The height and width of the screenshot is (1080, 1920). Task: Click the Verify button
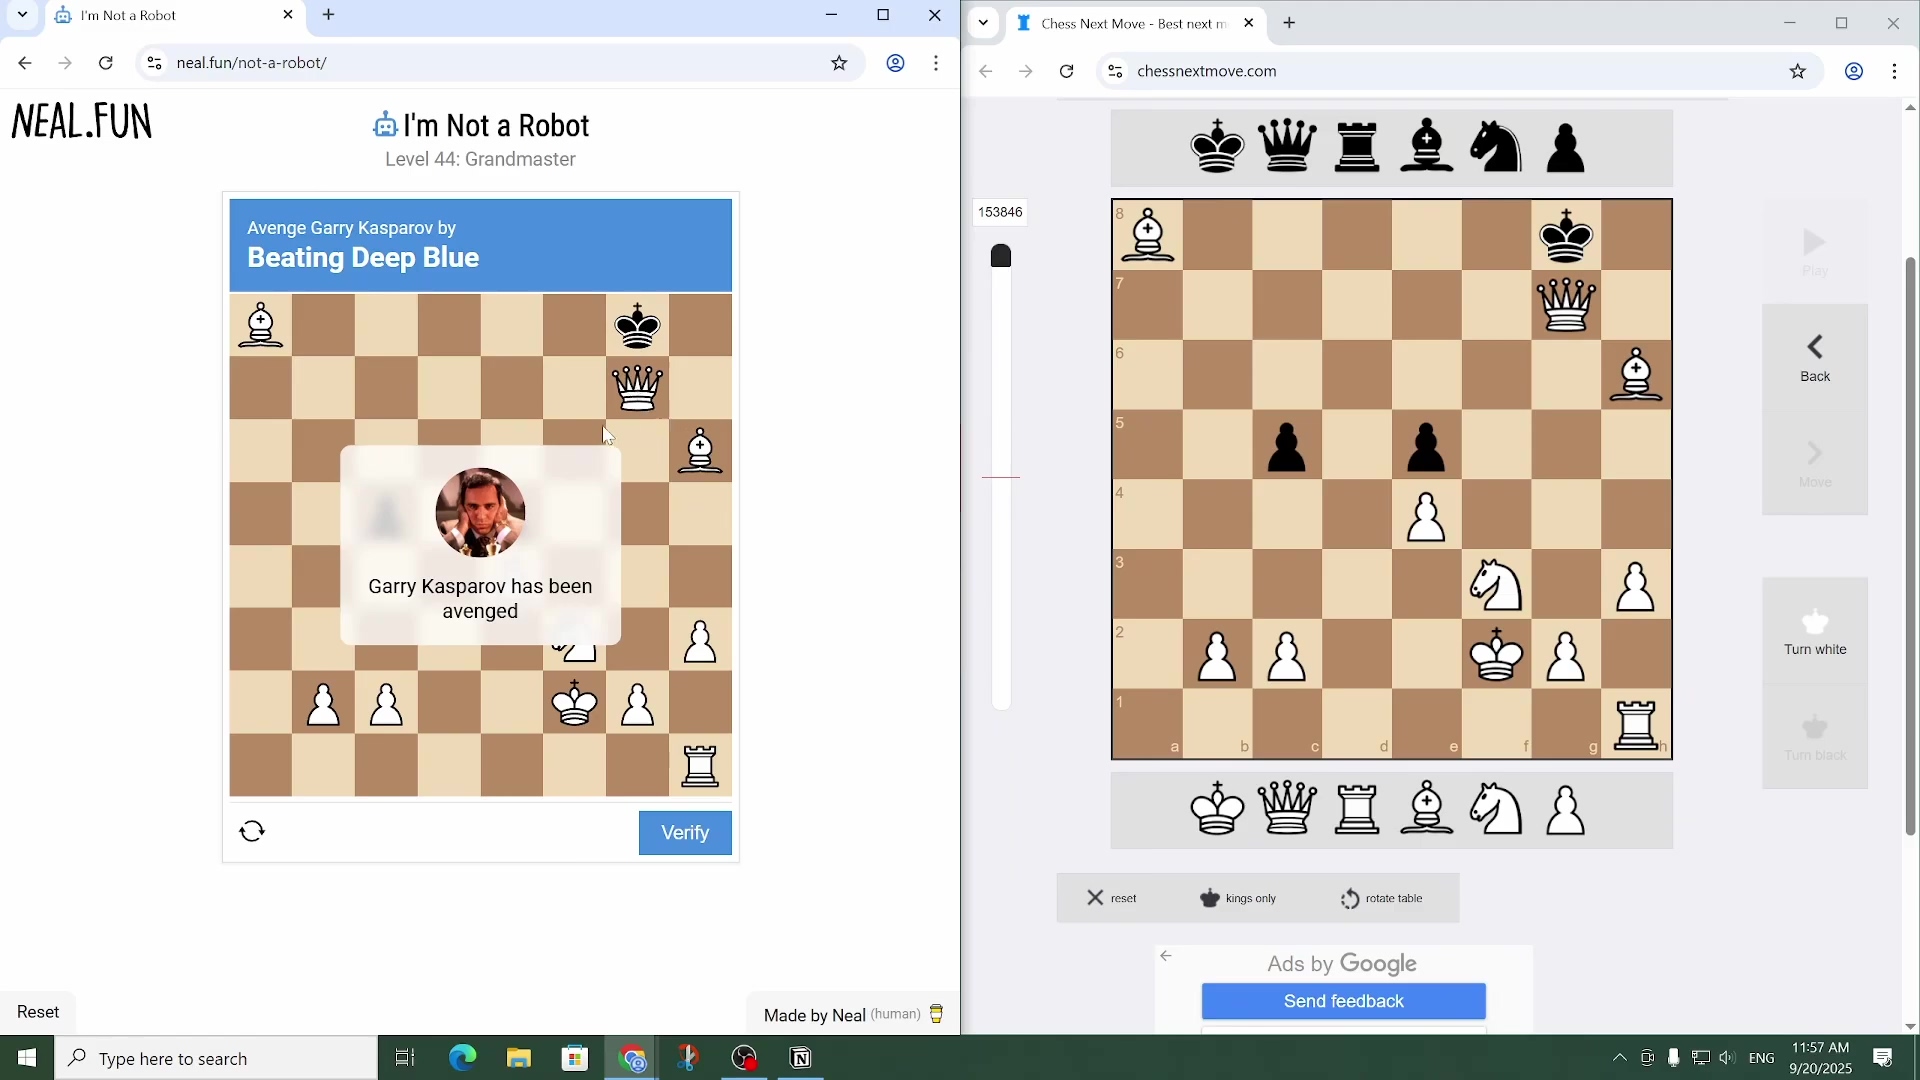[x=686, y=833]
